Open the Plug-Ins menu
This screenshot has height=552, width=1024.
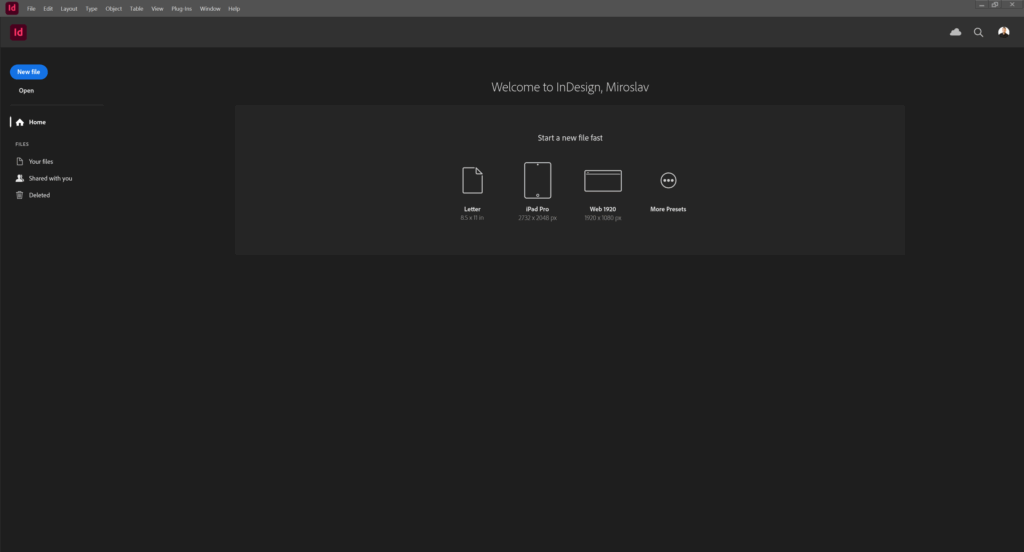pos(181,8)
